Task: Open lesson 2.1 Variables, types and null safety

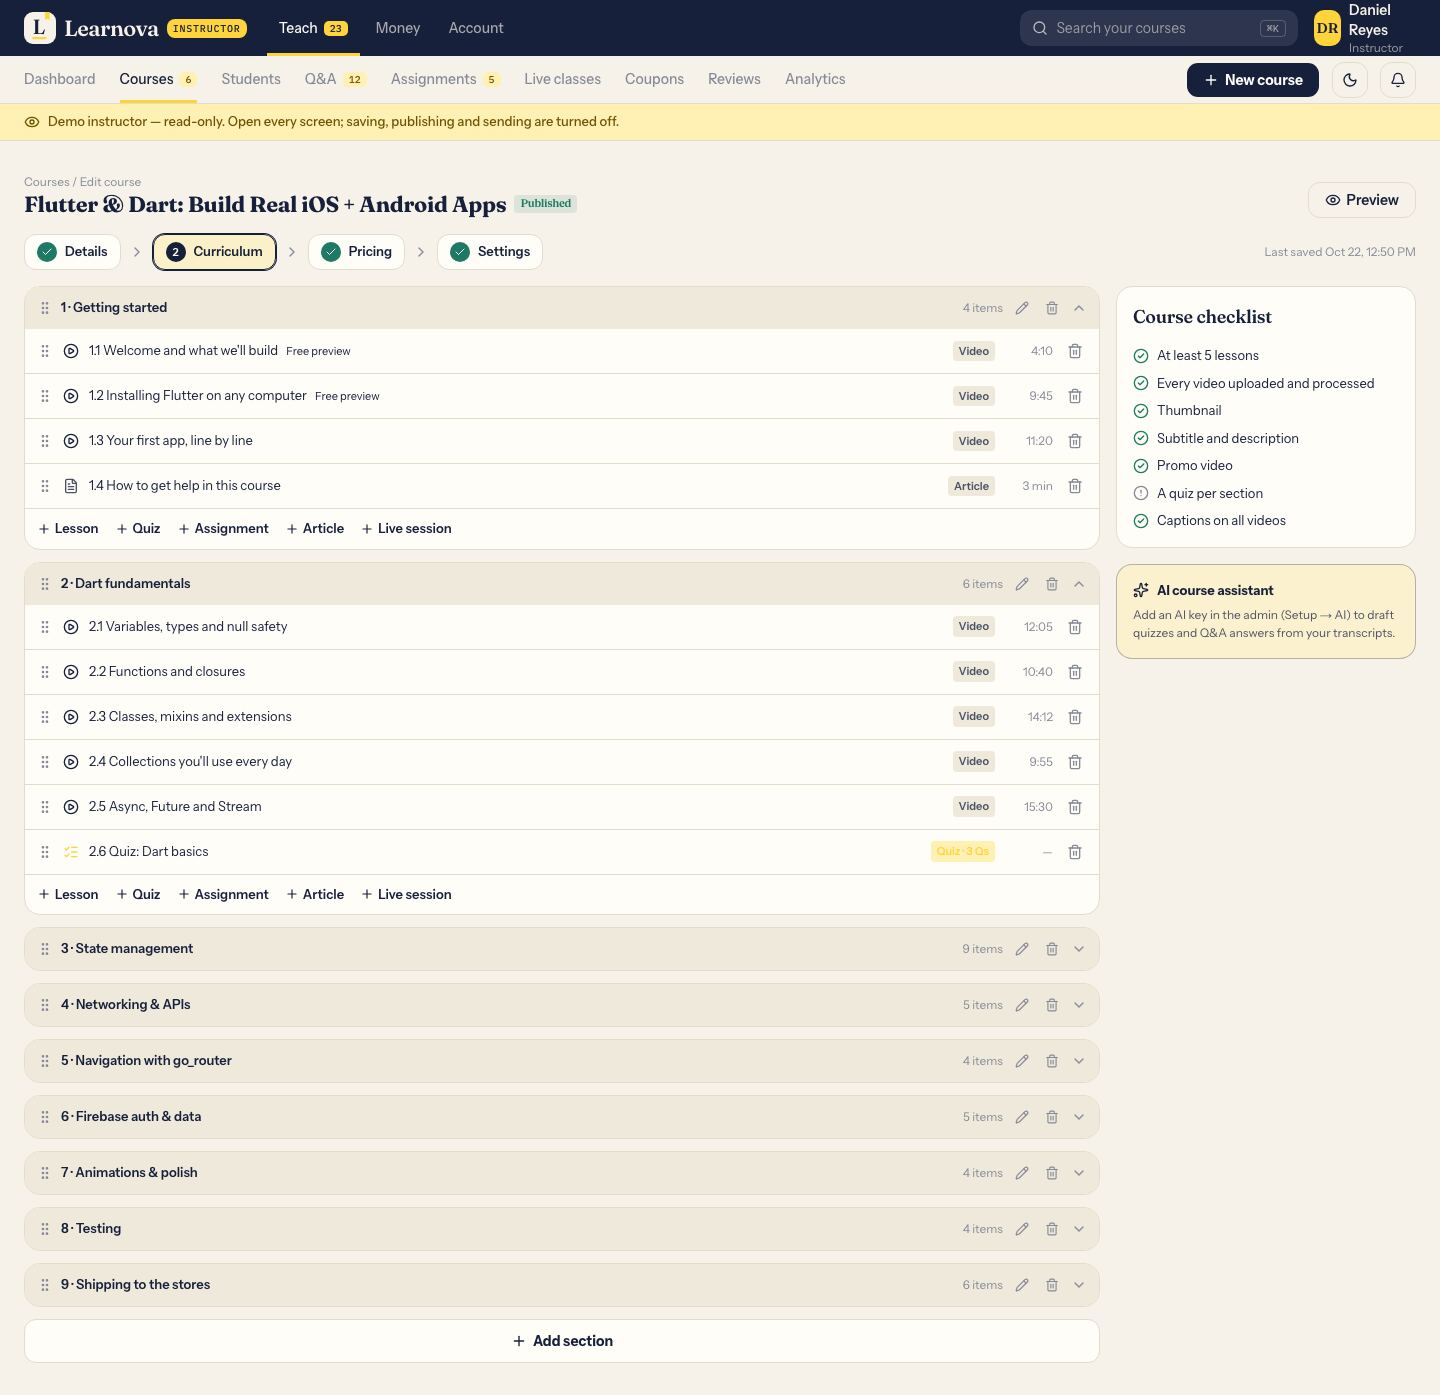Action: pos(188,627)
